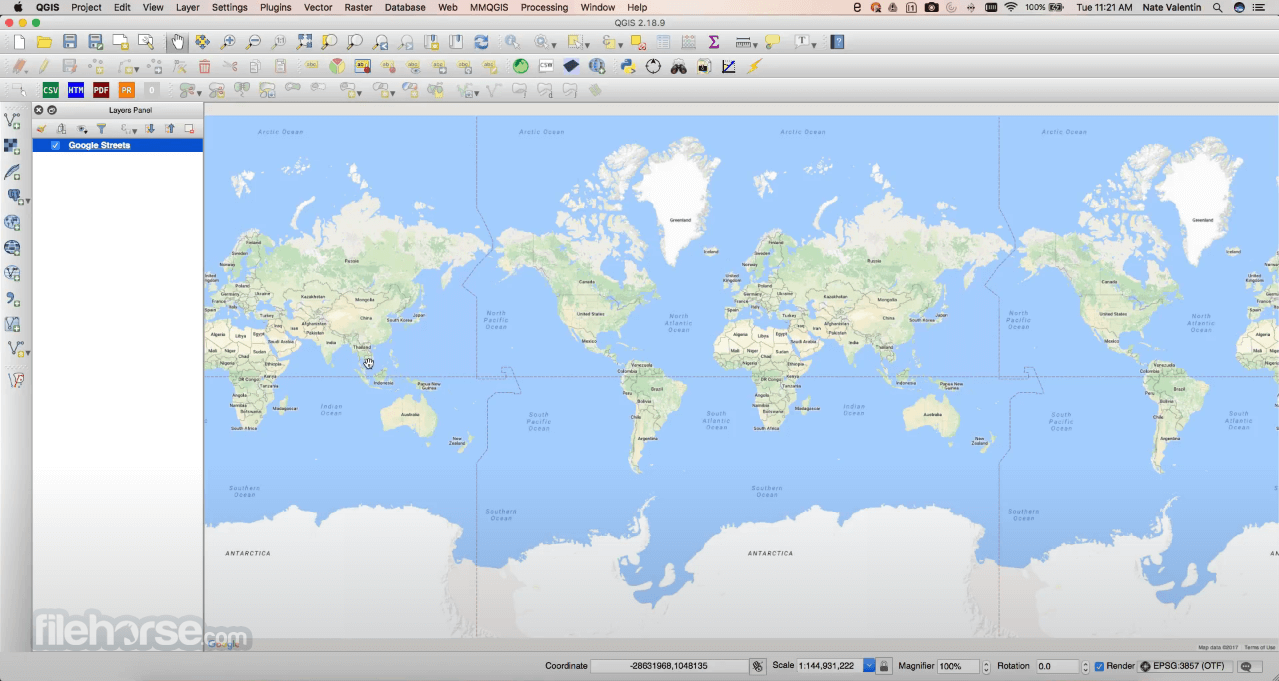Open the filter by expression dropdown
This screenshot has height=681, width=1279.
point(129,129)
